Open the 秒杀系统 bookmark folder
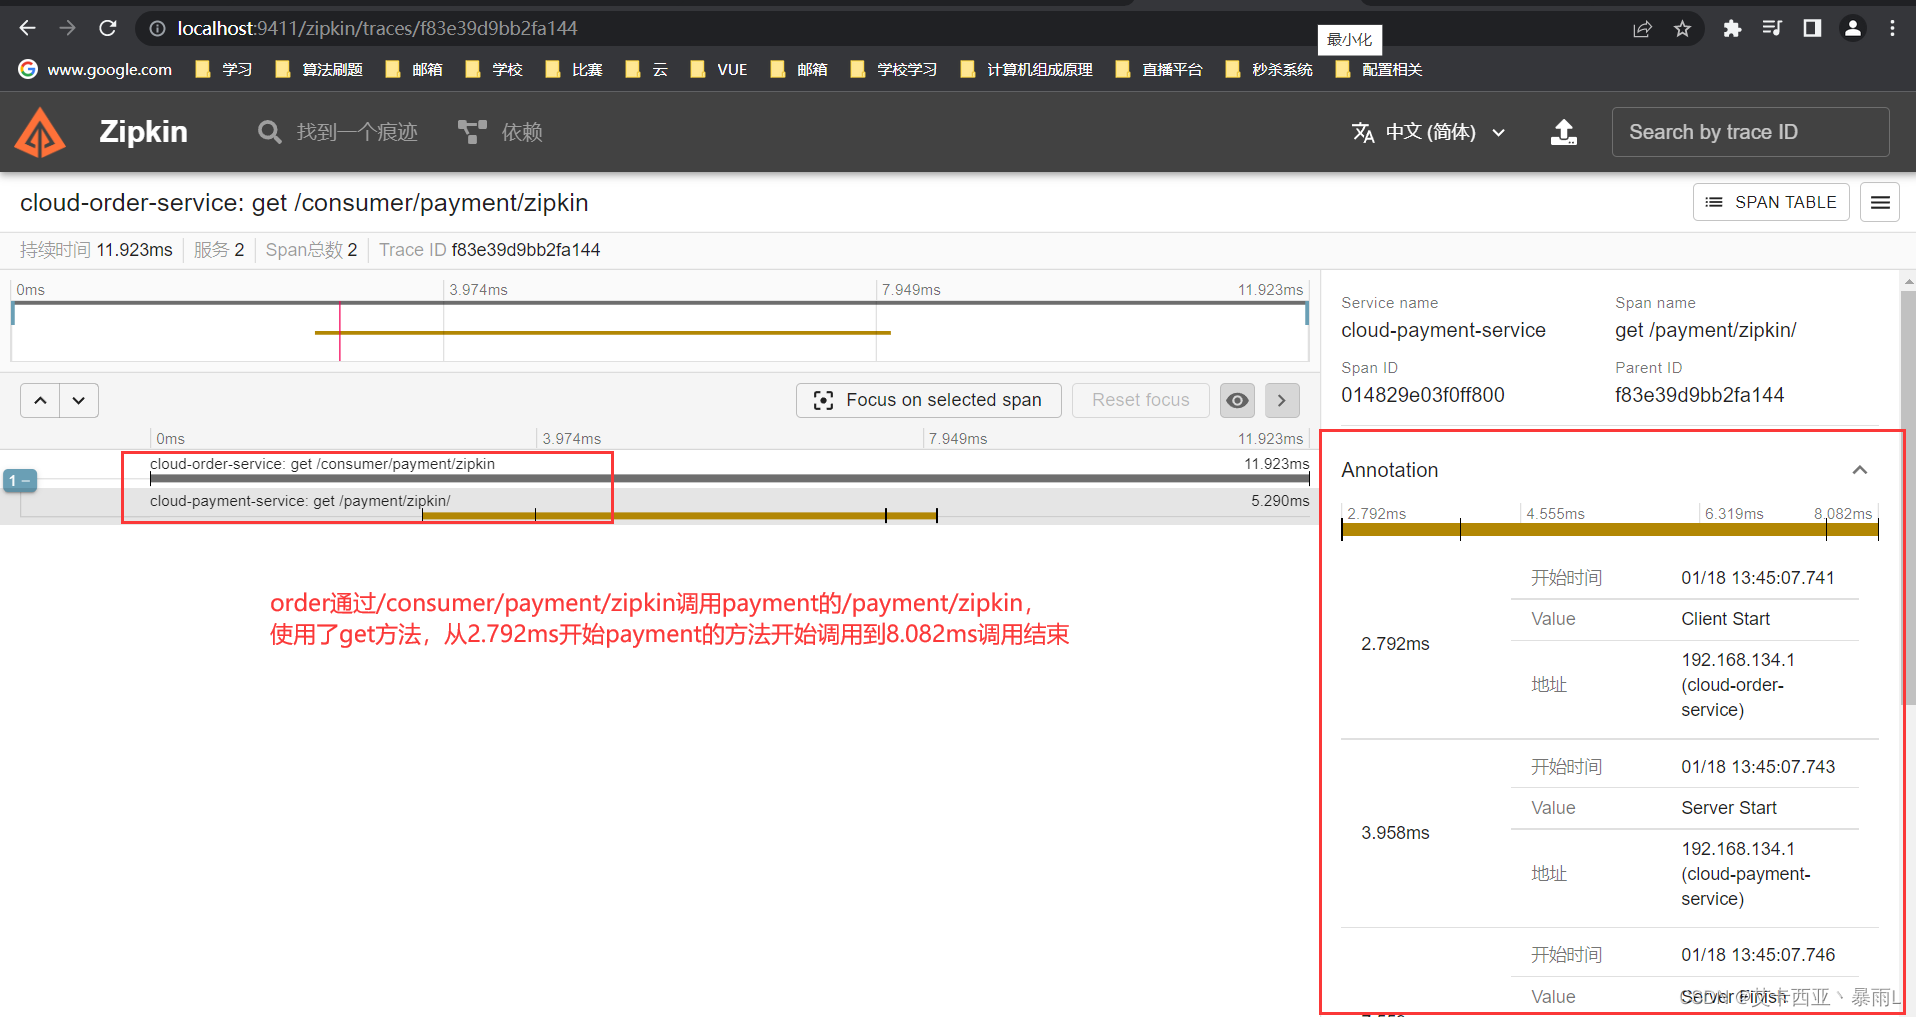The width and height of the screenshot is (1916, 1017). (1269, 69)
